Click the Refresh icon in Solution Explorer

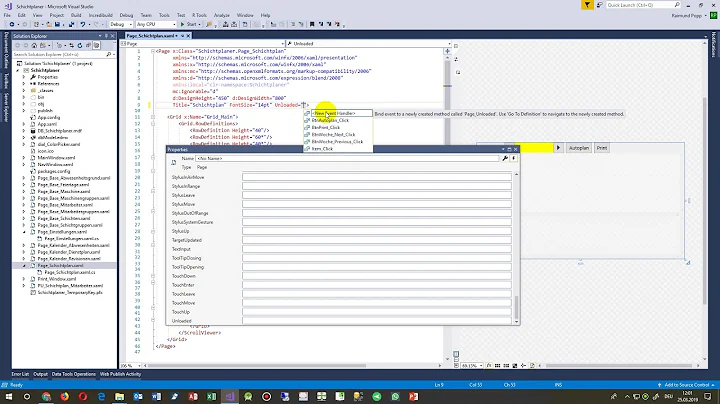tap(79, 45)
